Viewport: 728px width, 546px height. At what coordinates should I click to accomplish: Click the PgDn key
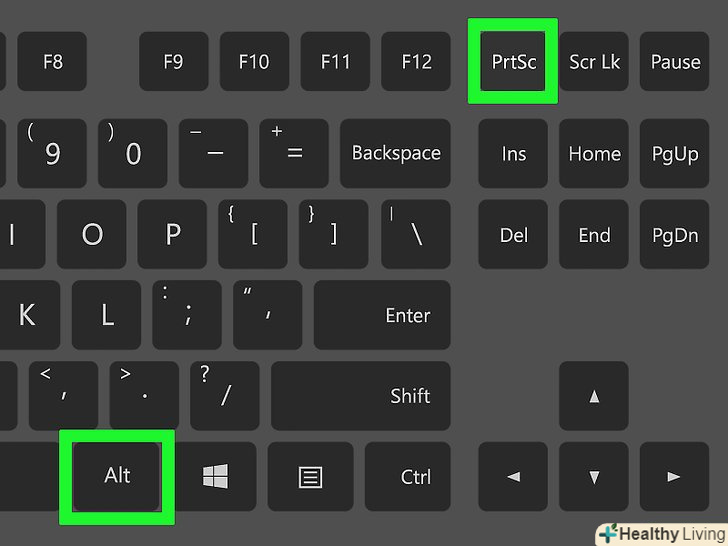tap(674, 234)
